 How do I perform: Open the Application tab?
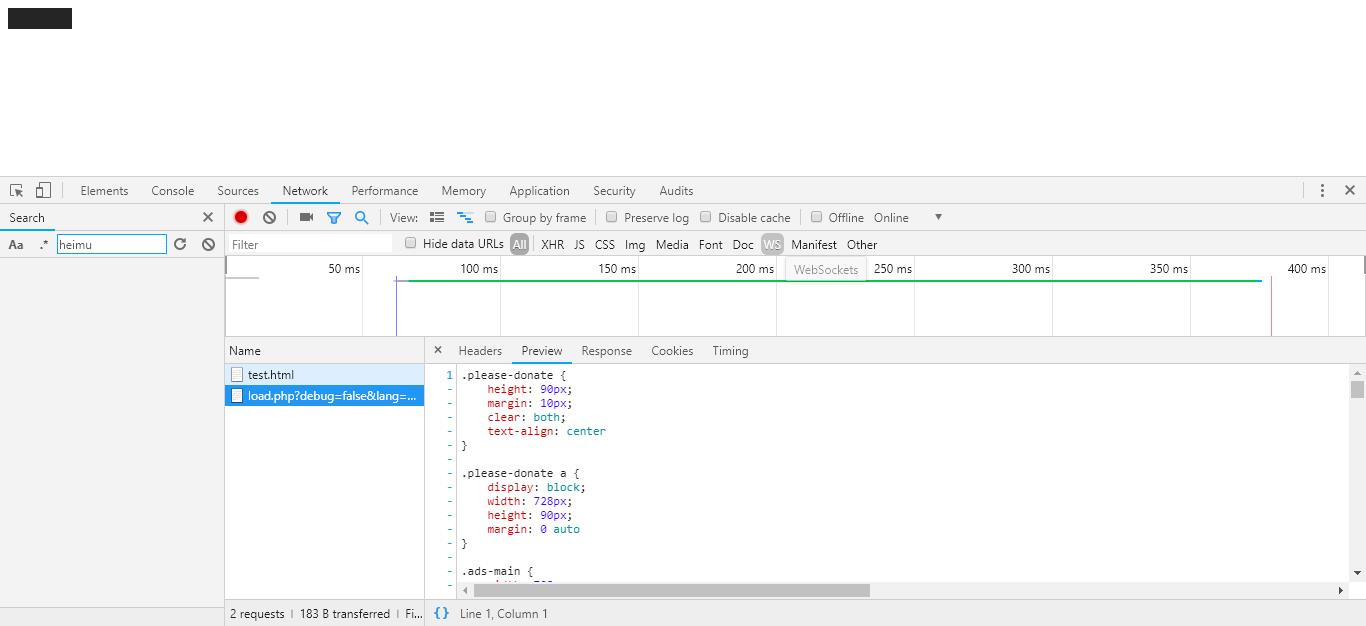[x=539, y=190]
